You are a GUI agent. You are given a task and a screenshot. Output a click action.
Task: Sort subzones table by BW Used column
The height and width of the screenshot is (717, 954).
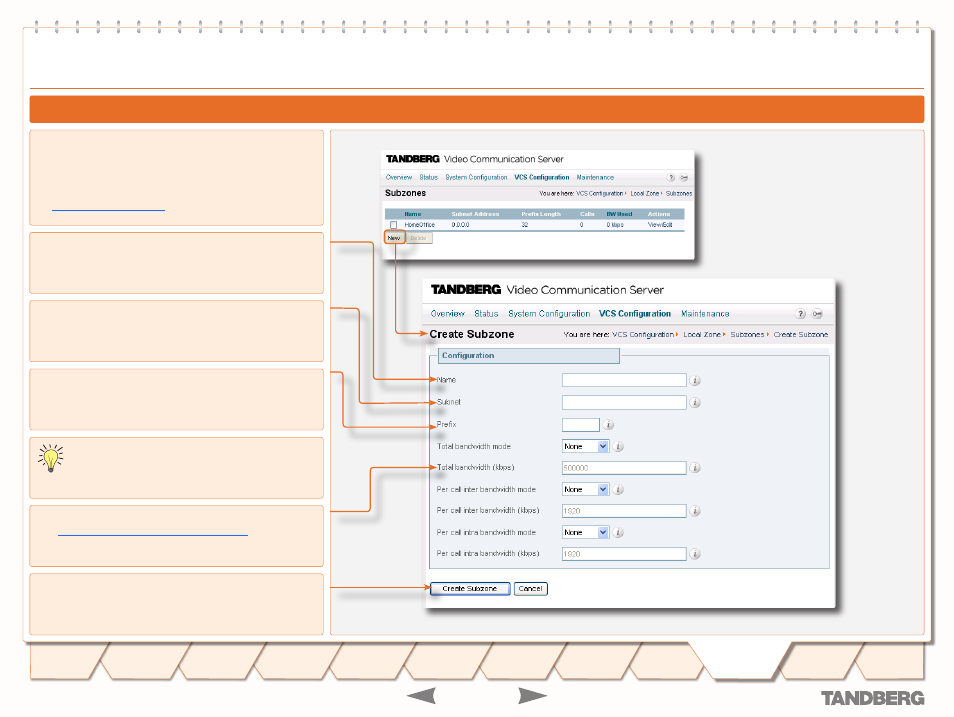pyautogui.click(x=619, y=214)
